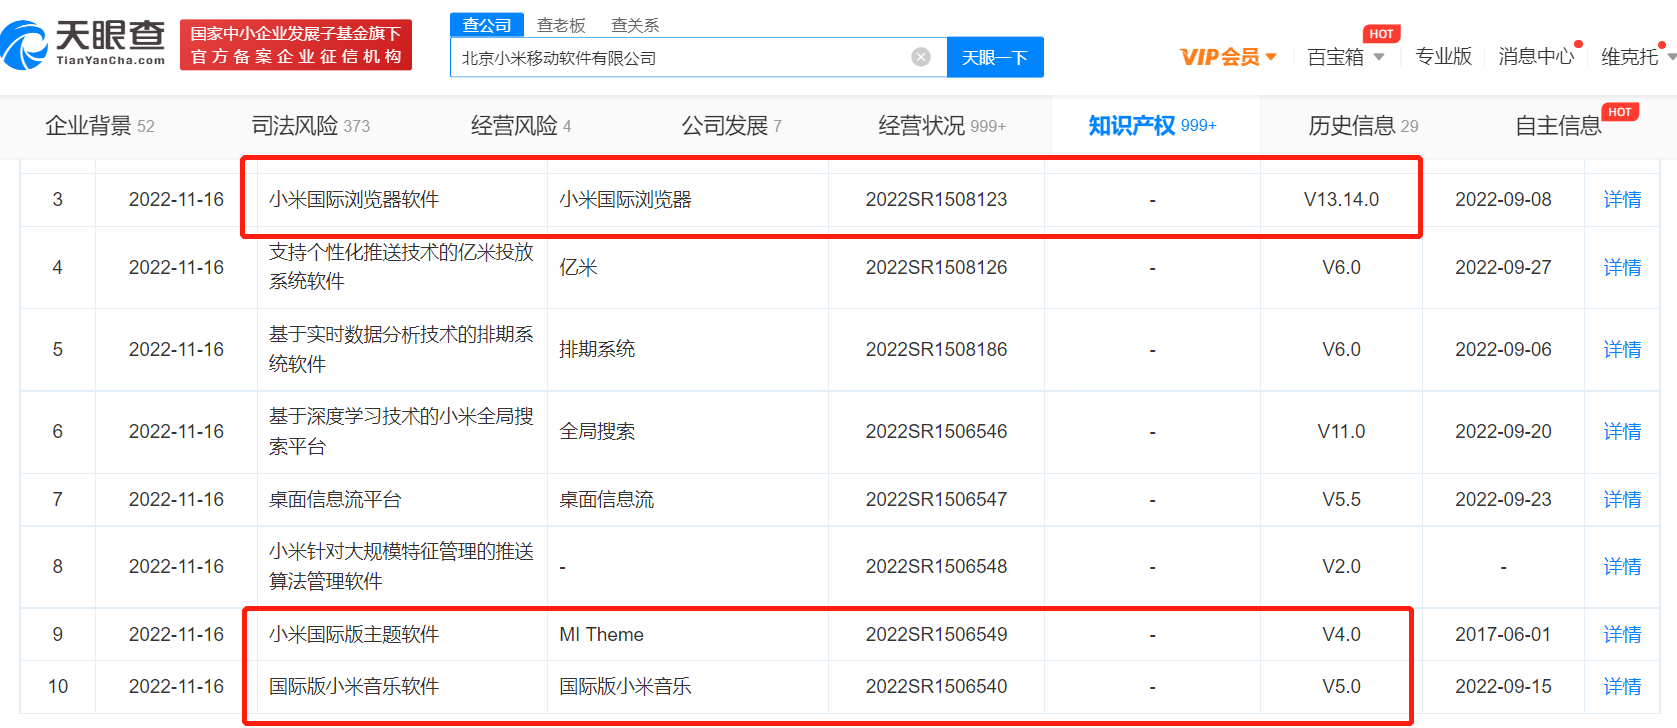
Task: Click the 基于深度学习技术的小米全局搜索平台 cell
Action: coord(401,431)
